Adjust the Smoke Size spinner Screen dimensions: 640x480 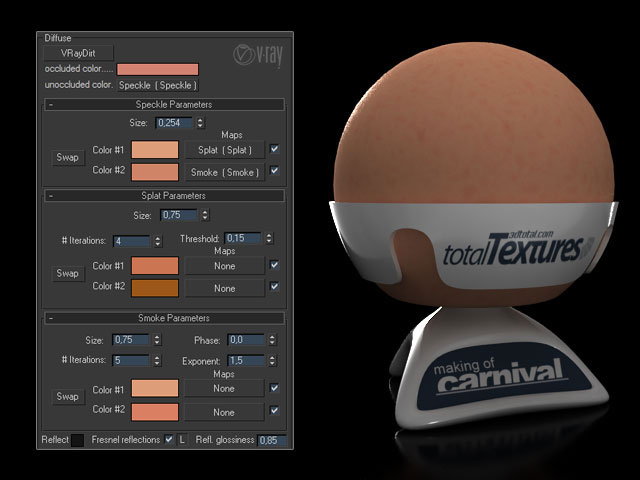157,340
